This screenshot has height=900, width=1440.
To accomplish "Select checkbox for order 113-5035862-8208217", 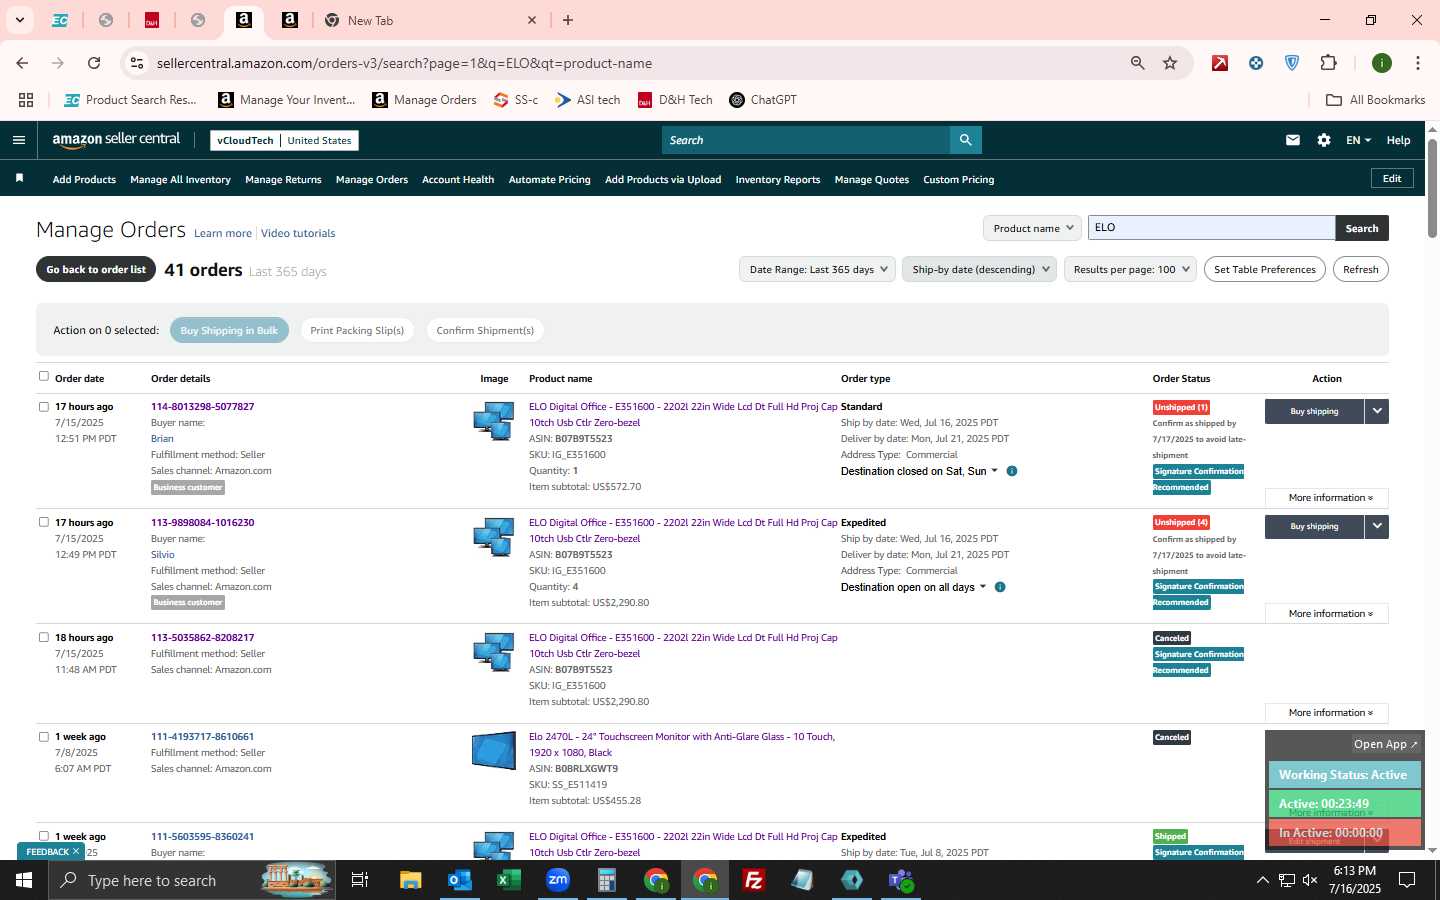I will pyautogui.click(x=43, y=637).
